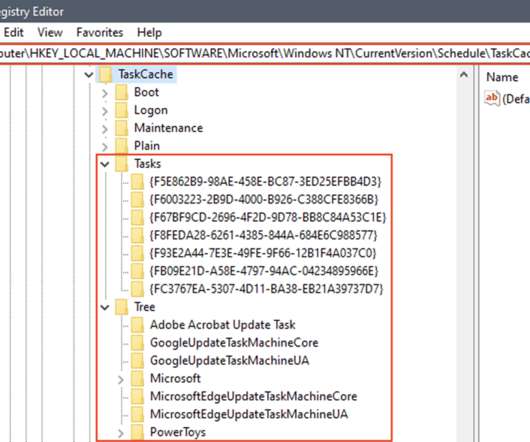
Task: Select the GoogleUpdateTaskMachineUA key
Action: 230,361
